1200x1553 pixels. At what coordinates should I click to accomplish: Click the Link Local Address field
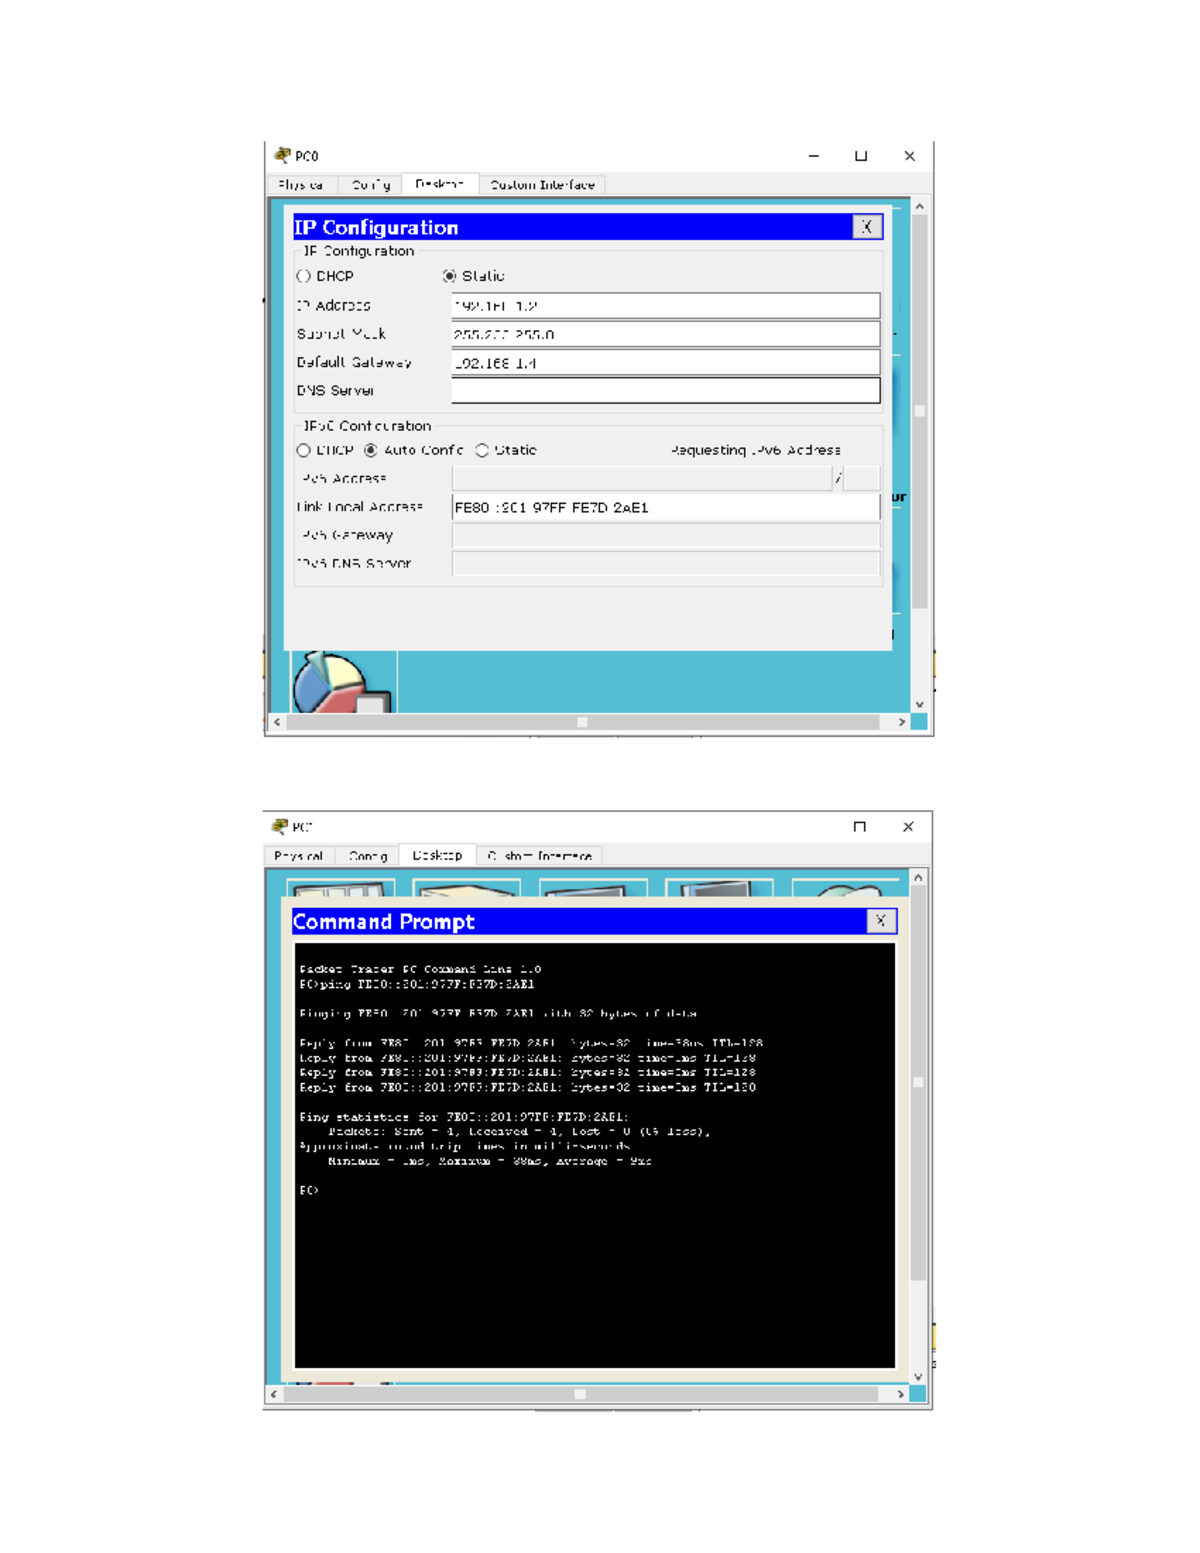[665, 507]
